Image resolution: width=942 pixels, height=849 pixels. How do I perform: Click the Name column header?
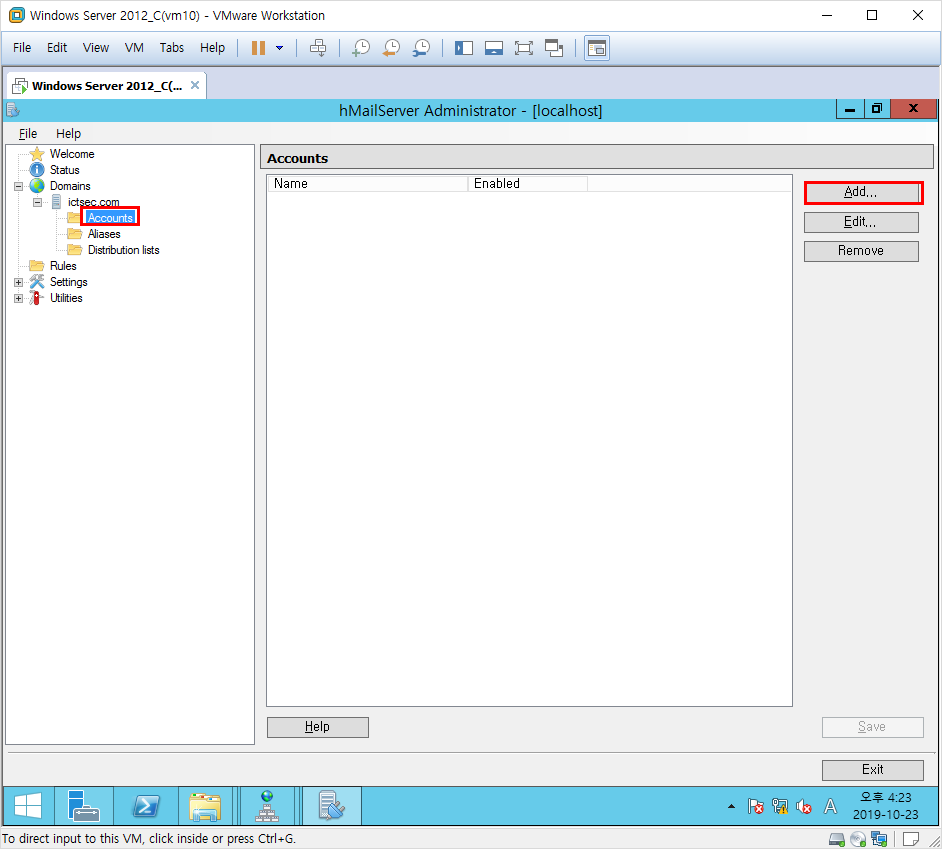pos(368,184)
